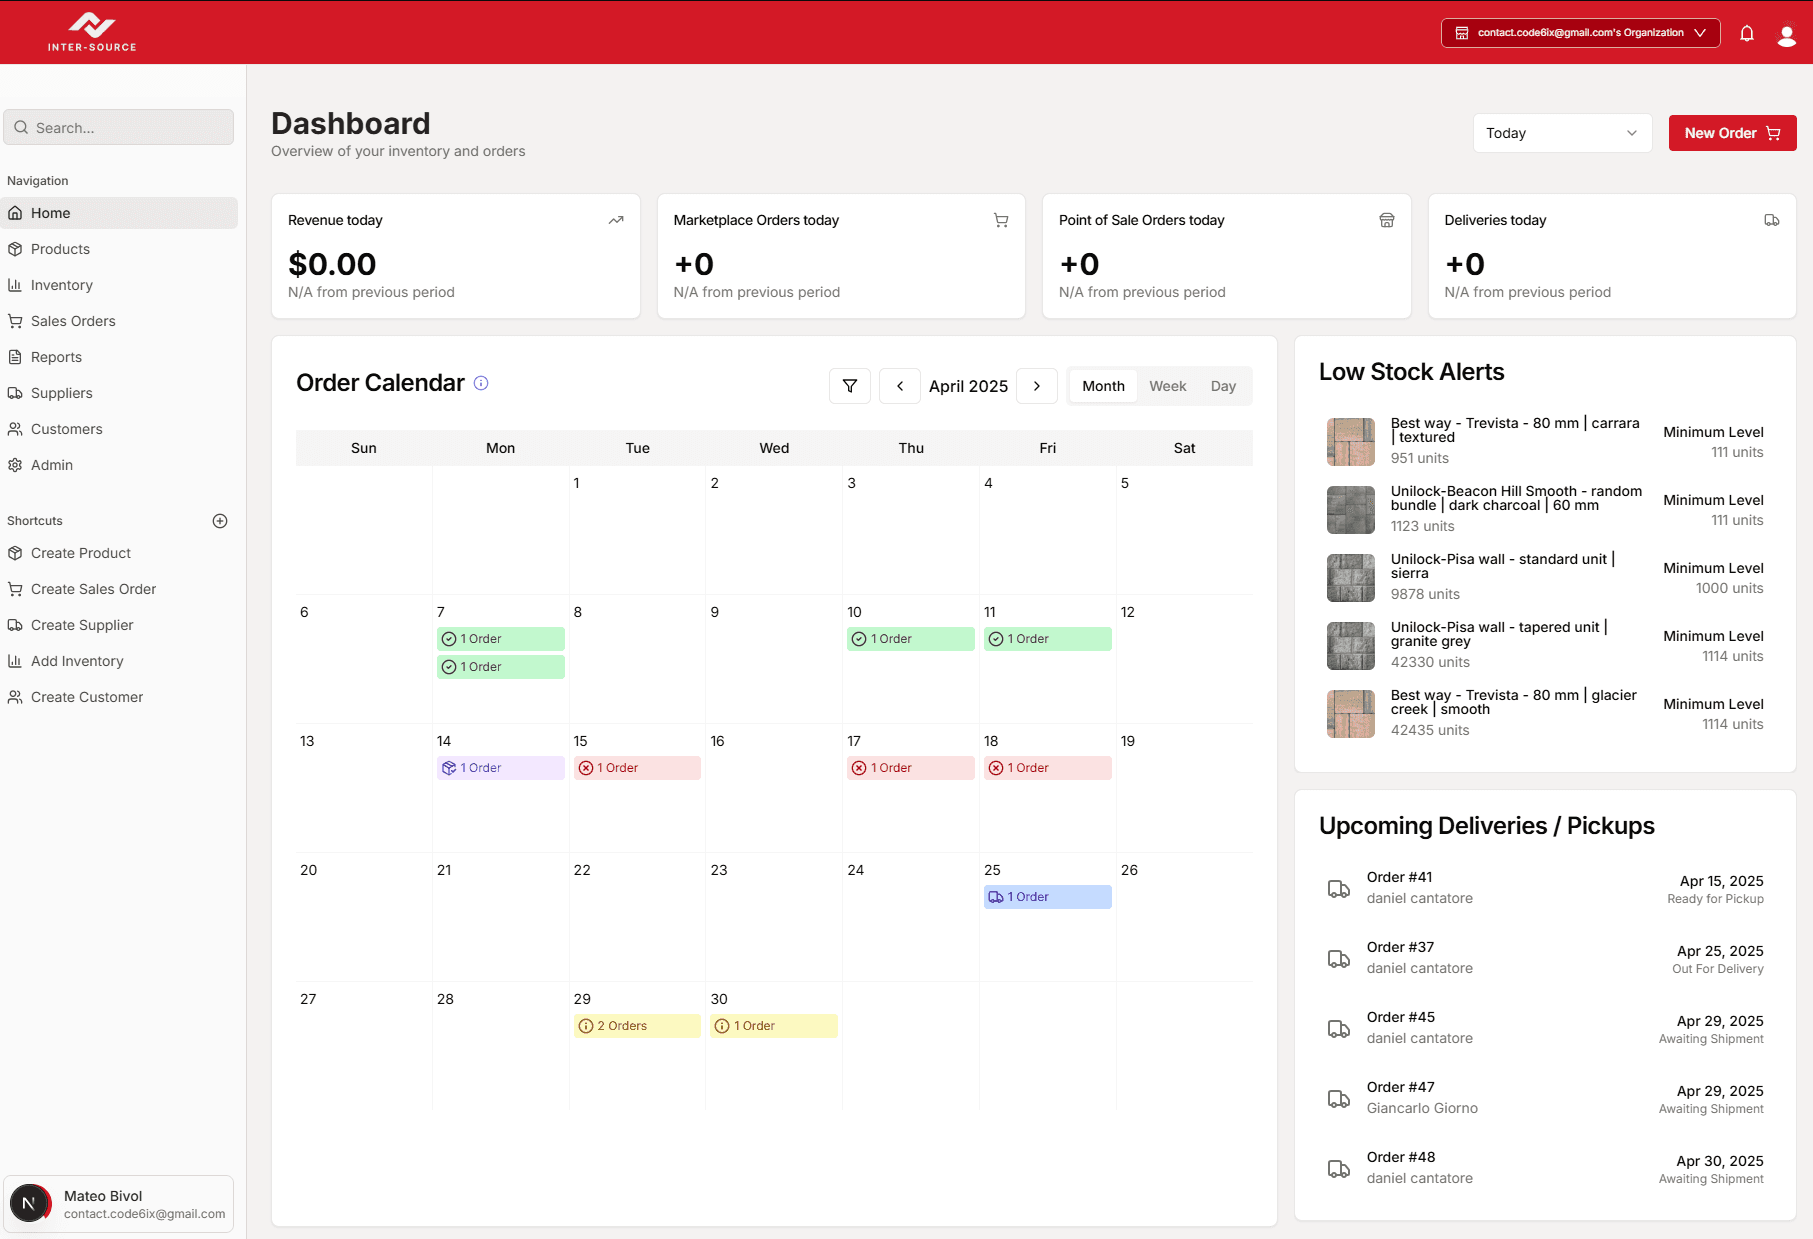This screenshot has height=1239, width=1813.
Task: Open the Today period dropdown
Action: [1561, 133]
